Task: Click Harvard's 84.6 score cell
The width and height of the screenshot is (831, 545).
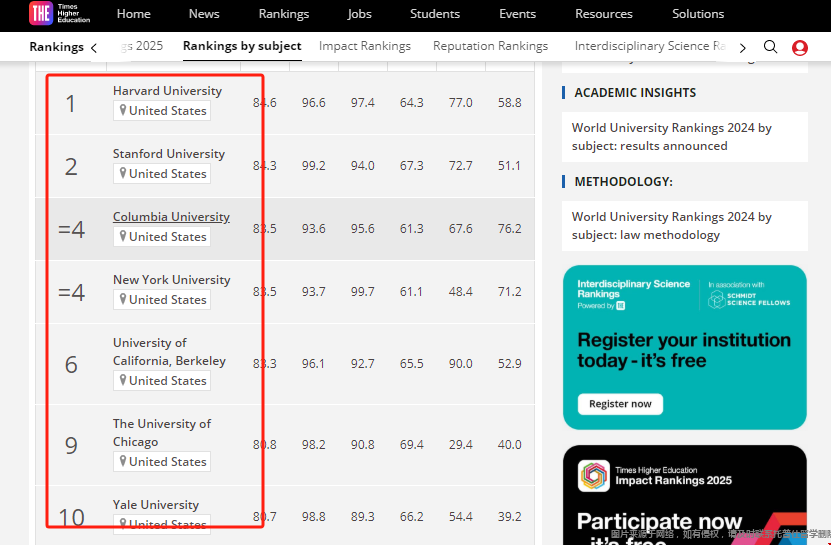Action: (x=264, y=102)
